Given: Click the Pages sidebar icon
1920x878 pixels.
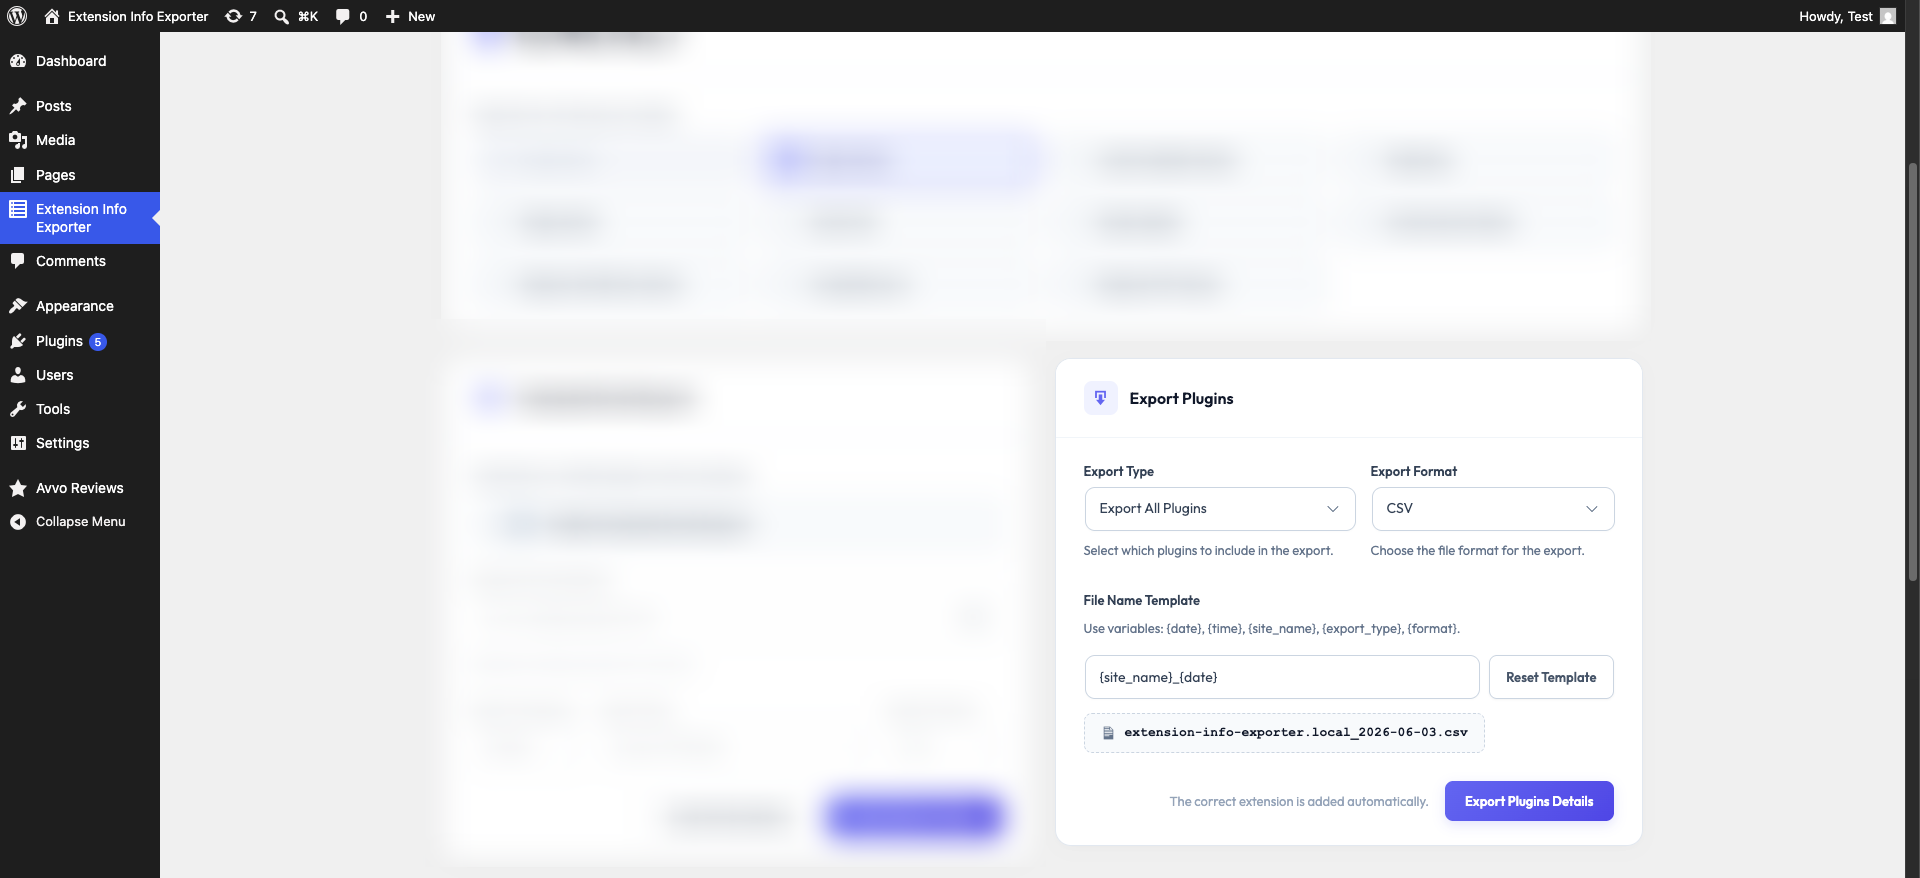Looking at the screenshot, I should 18,175.
